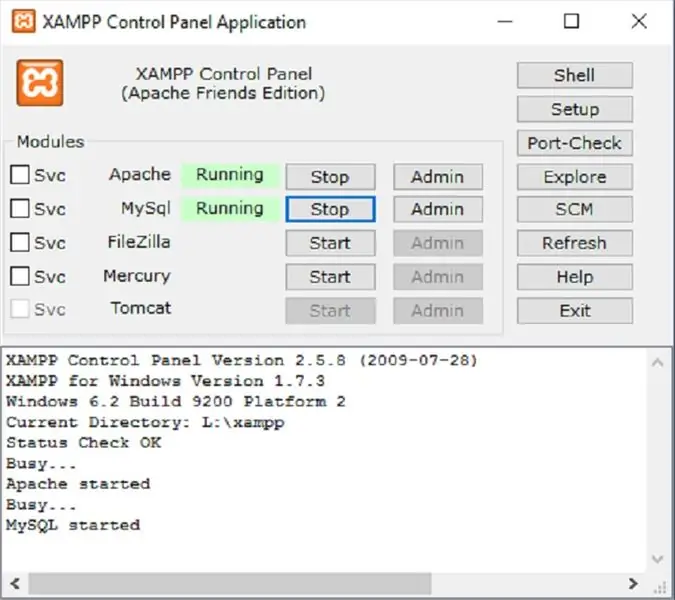Screen dimensions: 675x600
Task: Click the FileZilla module name
Action: 139,242
